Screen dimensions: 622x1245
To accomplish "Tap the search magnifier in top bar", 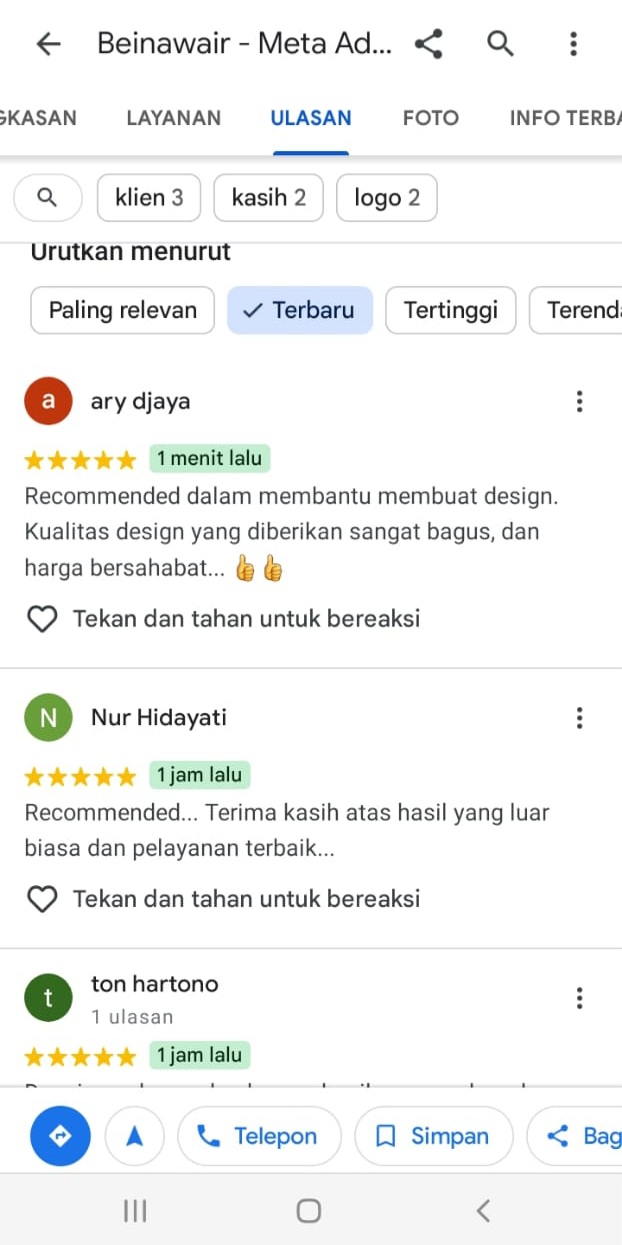I will point(500,44).
